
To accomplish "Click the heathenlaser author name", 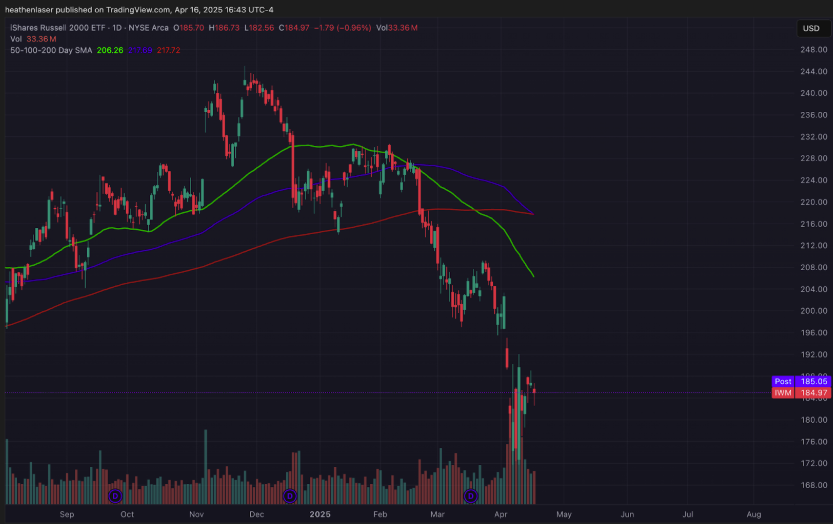I will pos(35,10).
